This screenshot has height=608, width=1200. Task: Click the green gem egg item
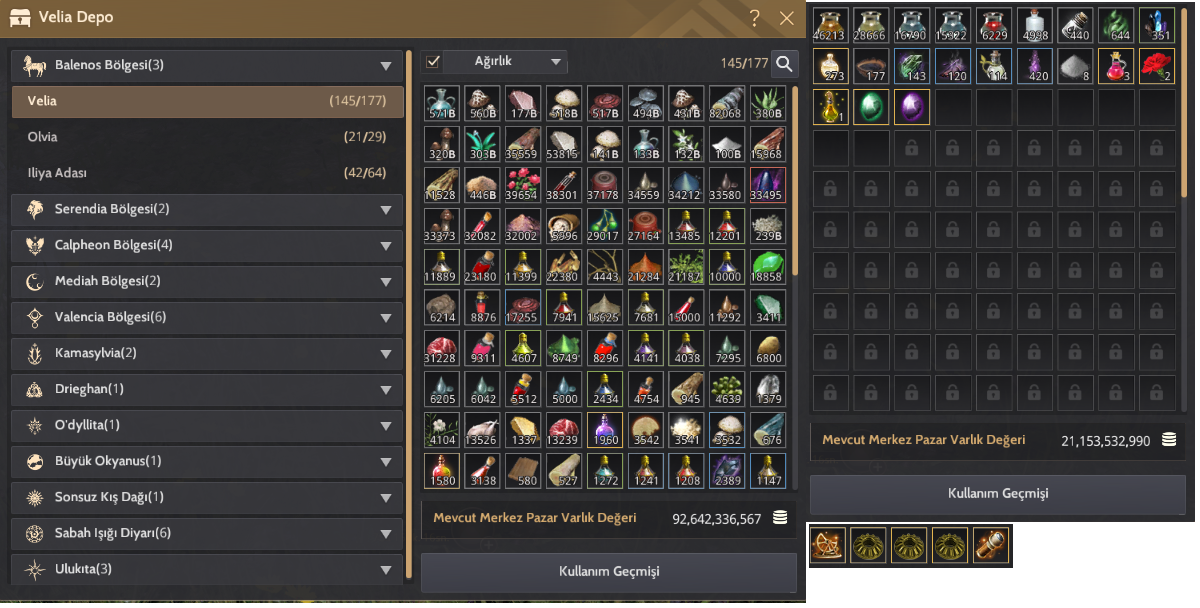872,107
